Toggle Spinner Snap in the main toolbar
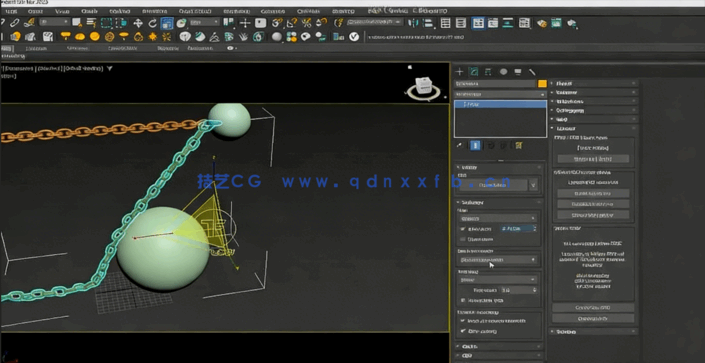Screen dimensions: 705x363 321,22
